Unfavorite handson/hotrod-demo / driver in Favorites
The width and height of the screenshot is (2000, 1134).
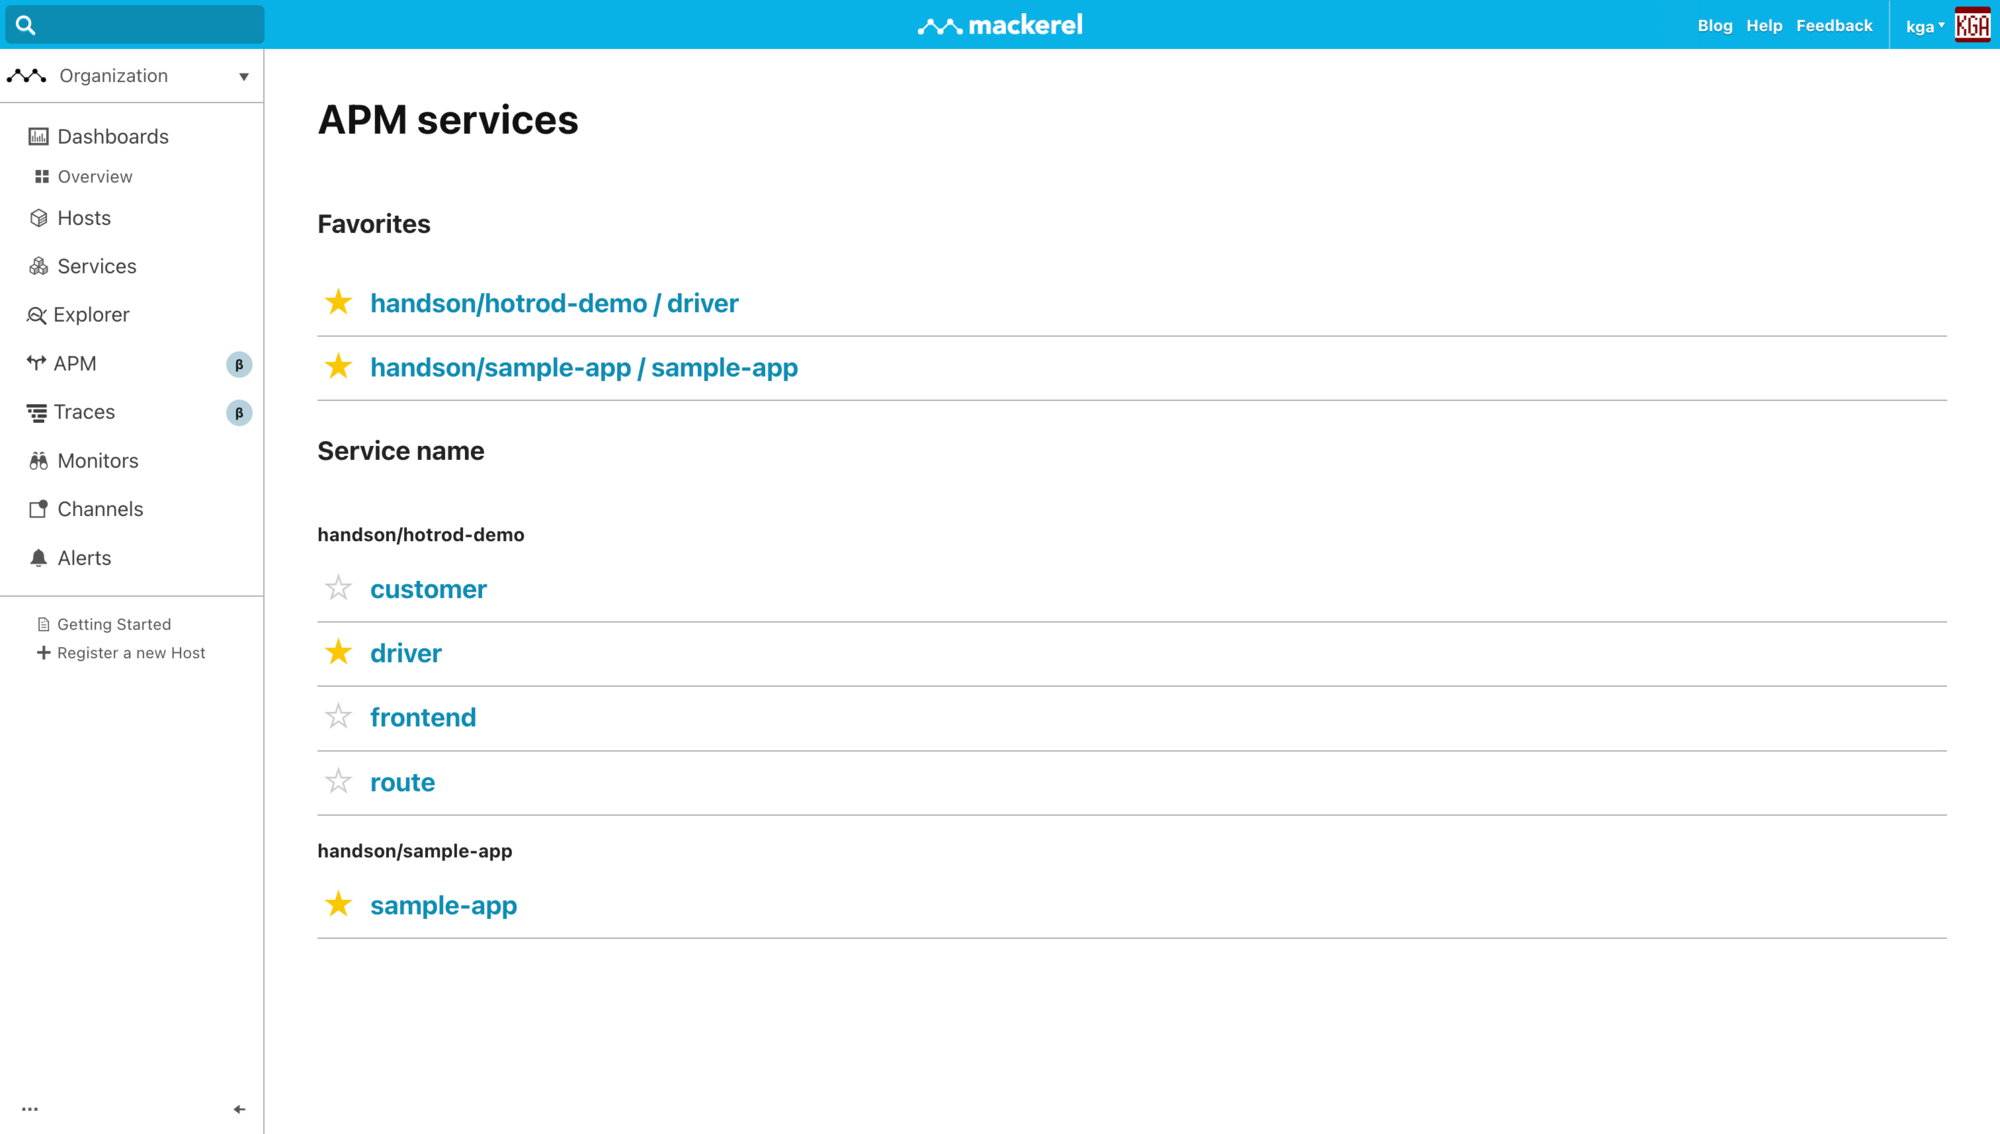pyautogui.click(x=339, y=302)
